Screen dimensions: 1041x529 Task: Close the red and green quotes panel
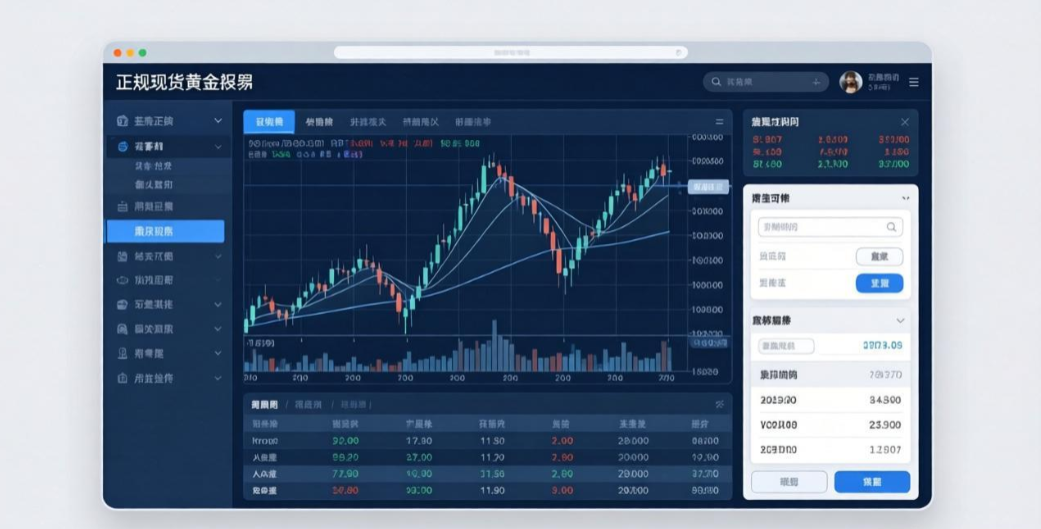905,122
